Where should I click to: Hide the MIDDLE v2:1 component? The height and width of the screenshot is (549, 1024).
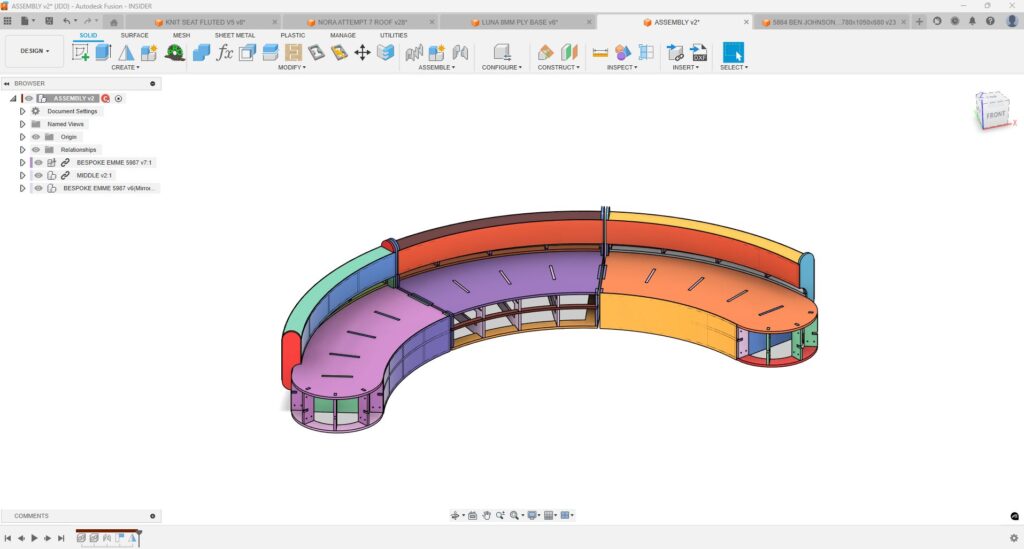click(39, 175)
